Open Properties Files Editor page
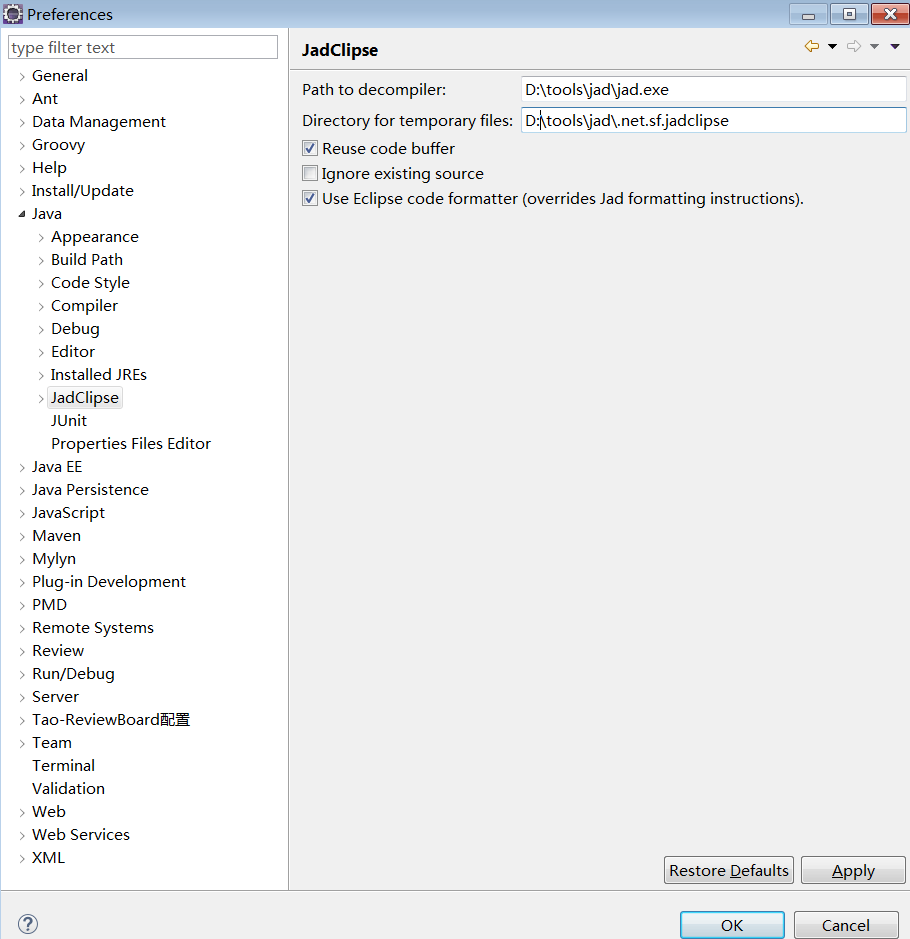910x939 pixels. (131, 444)
